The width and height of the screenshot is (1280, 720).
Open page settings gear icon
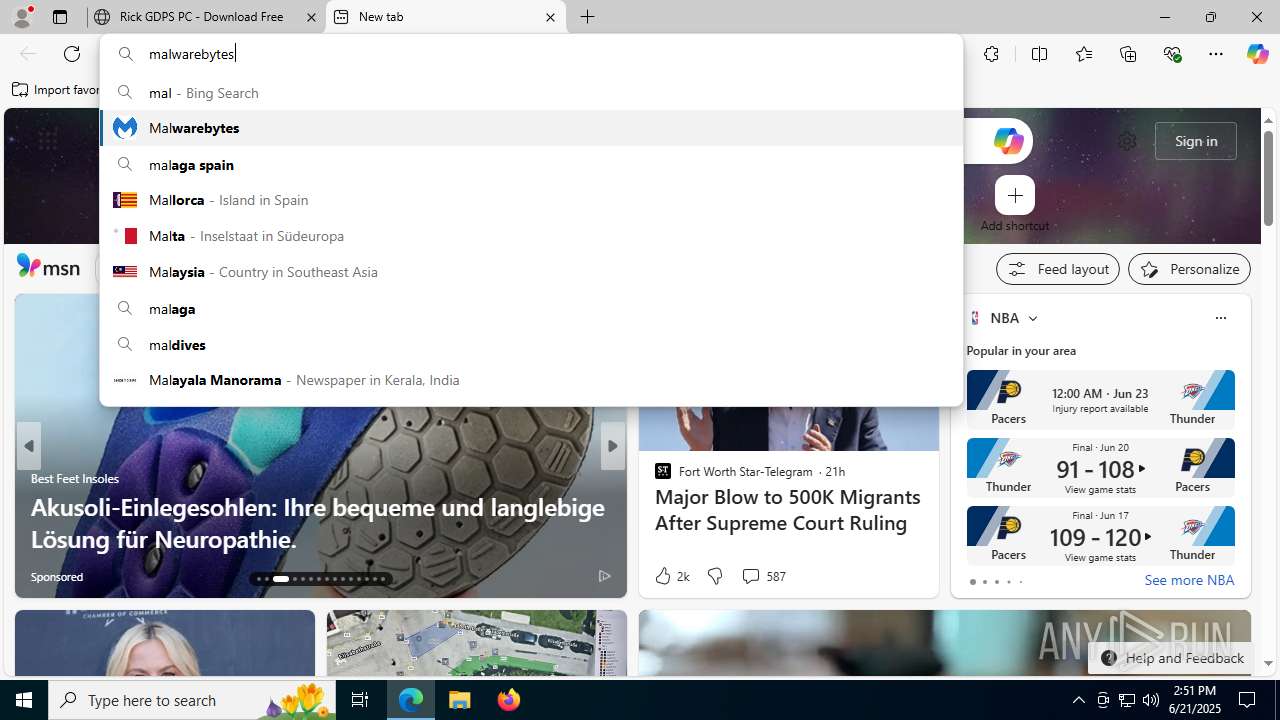(1127, 141)
